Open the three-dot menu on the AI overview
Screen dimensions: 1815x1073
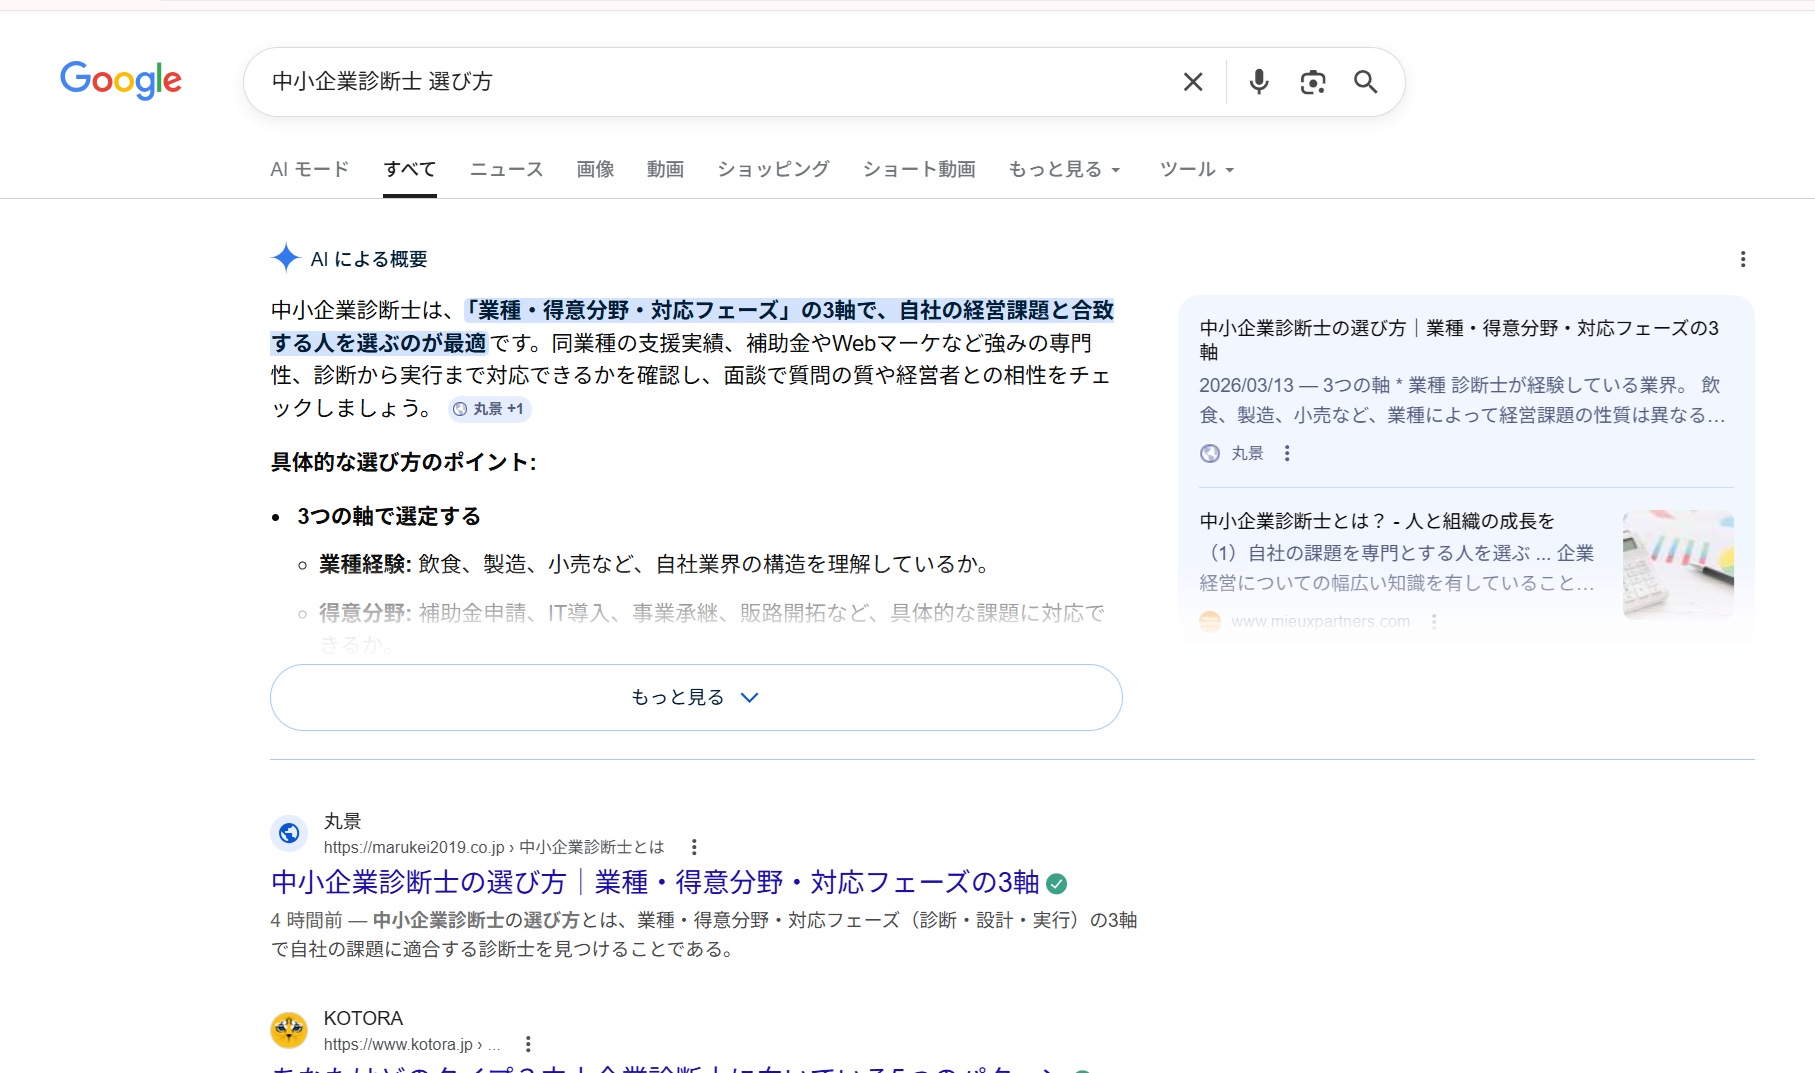click(x=1742, y=259)
